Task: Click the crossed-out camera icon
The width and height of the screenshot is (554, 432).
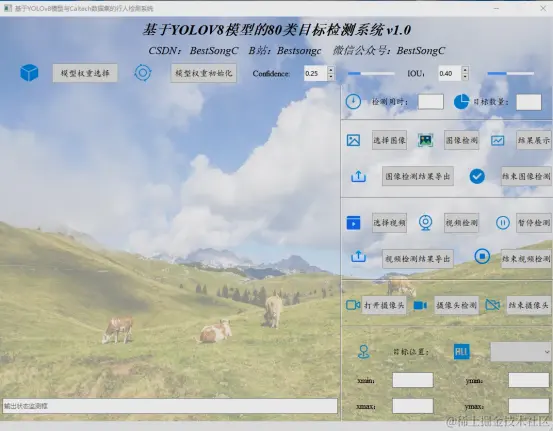Action: coord(493,304)
